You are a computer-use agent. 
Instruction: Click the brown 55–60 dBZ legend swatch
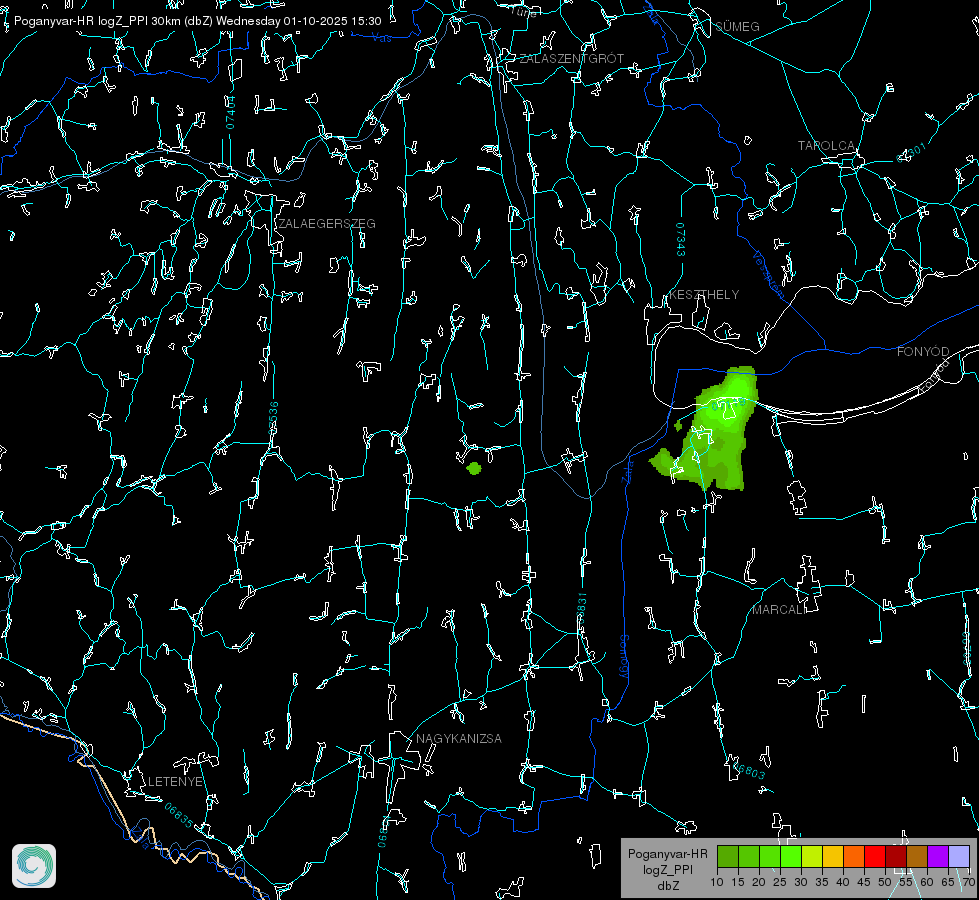pyautogui.click(x=917, y=856)
